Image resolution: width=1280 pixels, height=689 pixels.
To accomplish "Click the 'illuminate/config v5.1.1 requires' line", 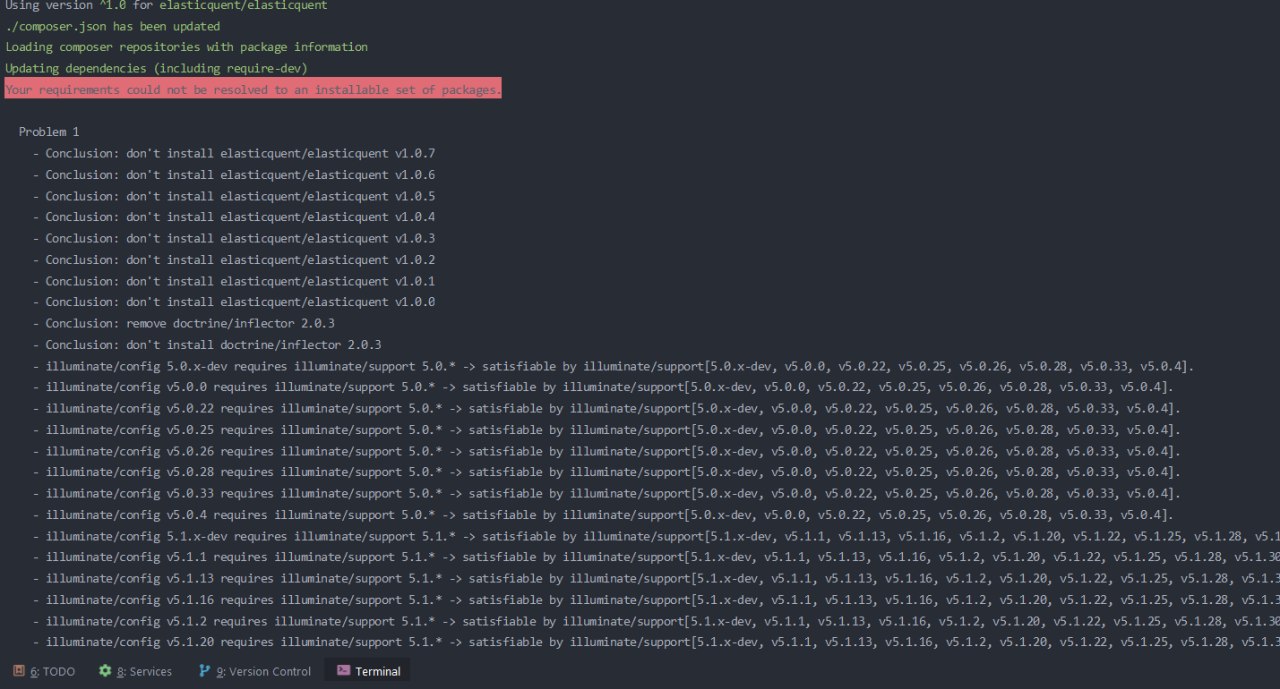I will [x=656, y=557].
